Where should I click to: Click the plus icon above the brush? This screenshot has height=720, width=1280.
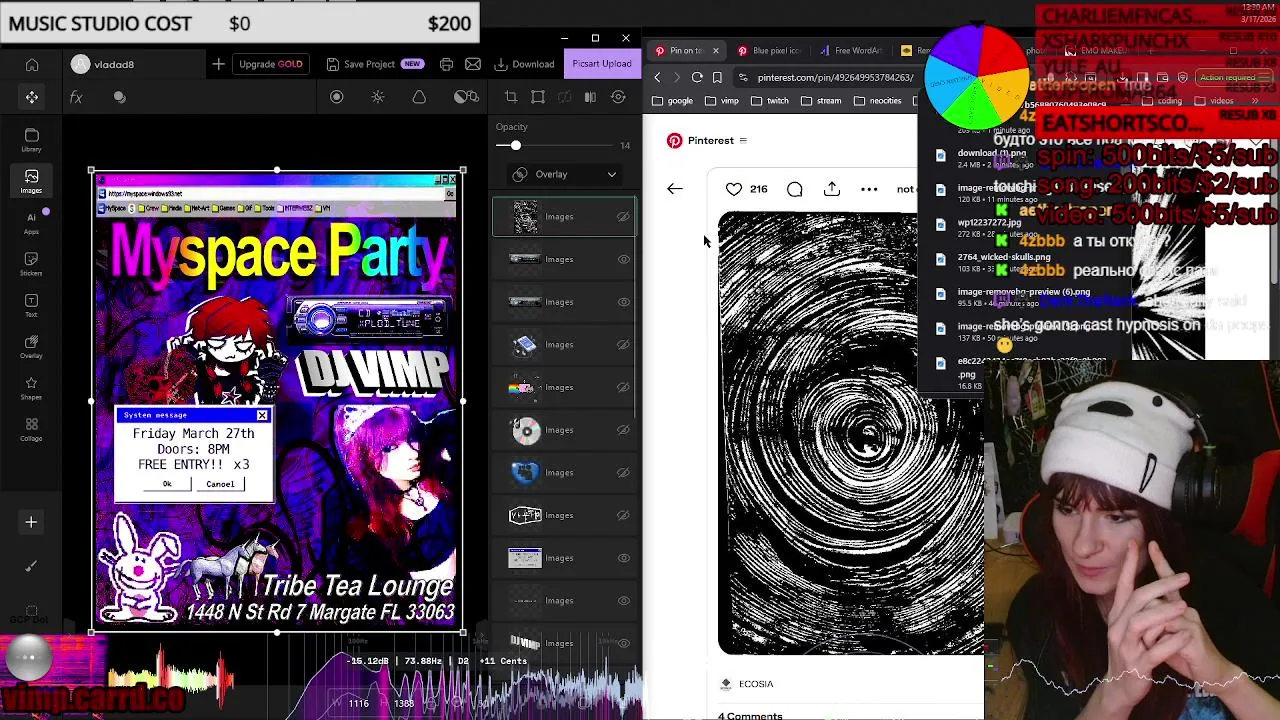click(x=31, y=522)
